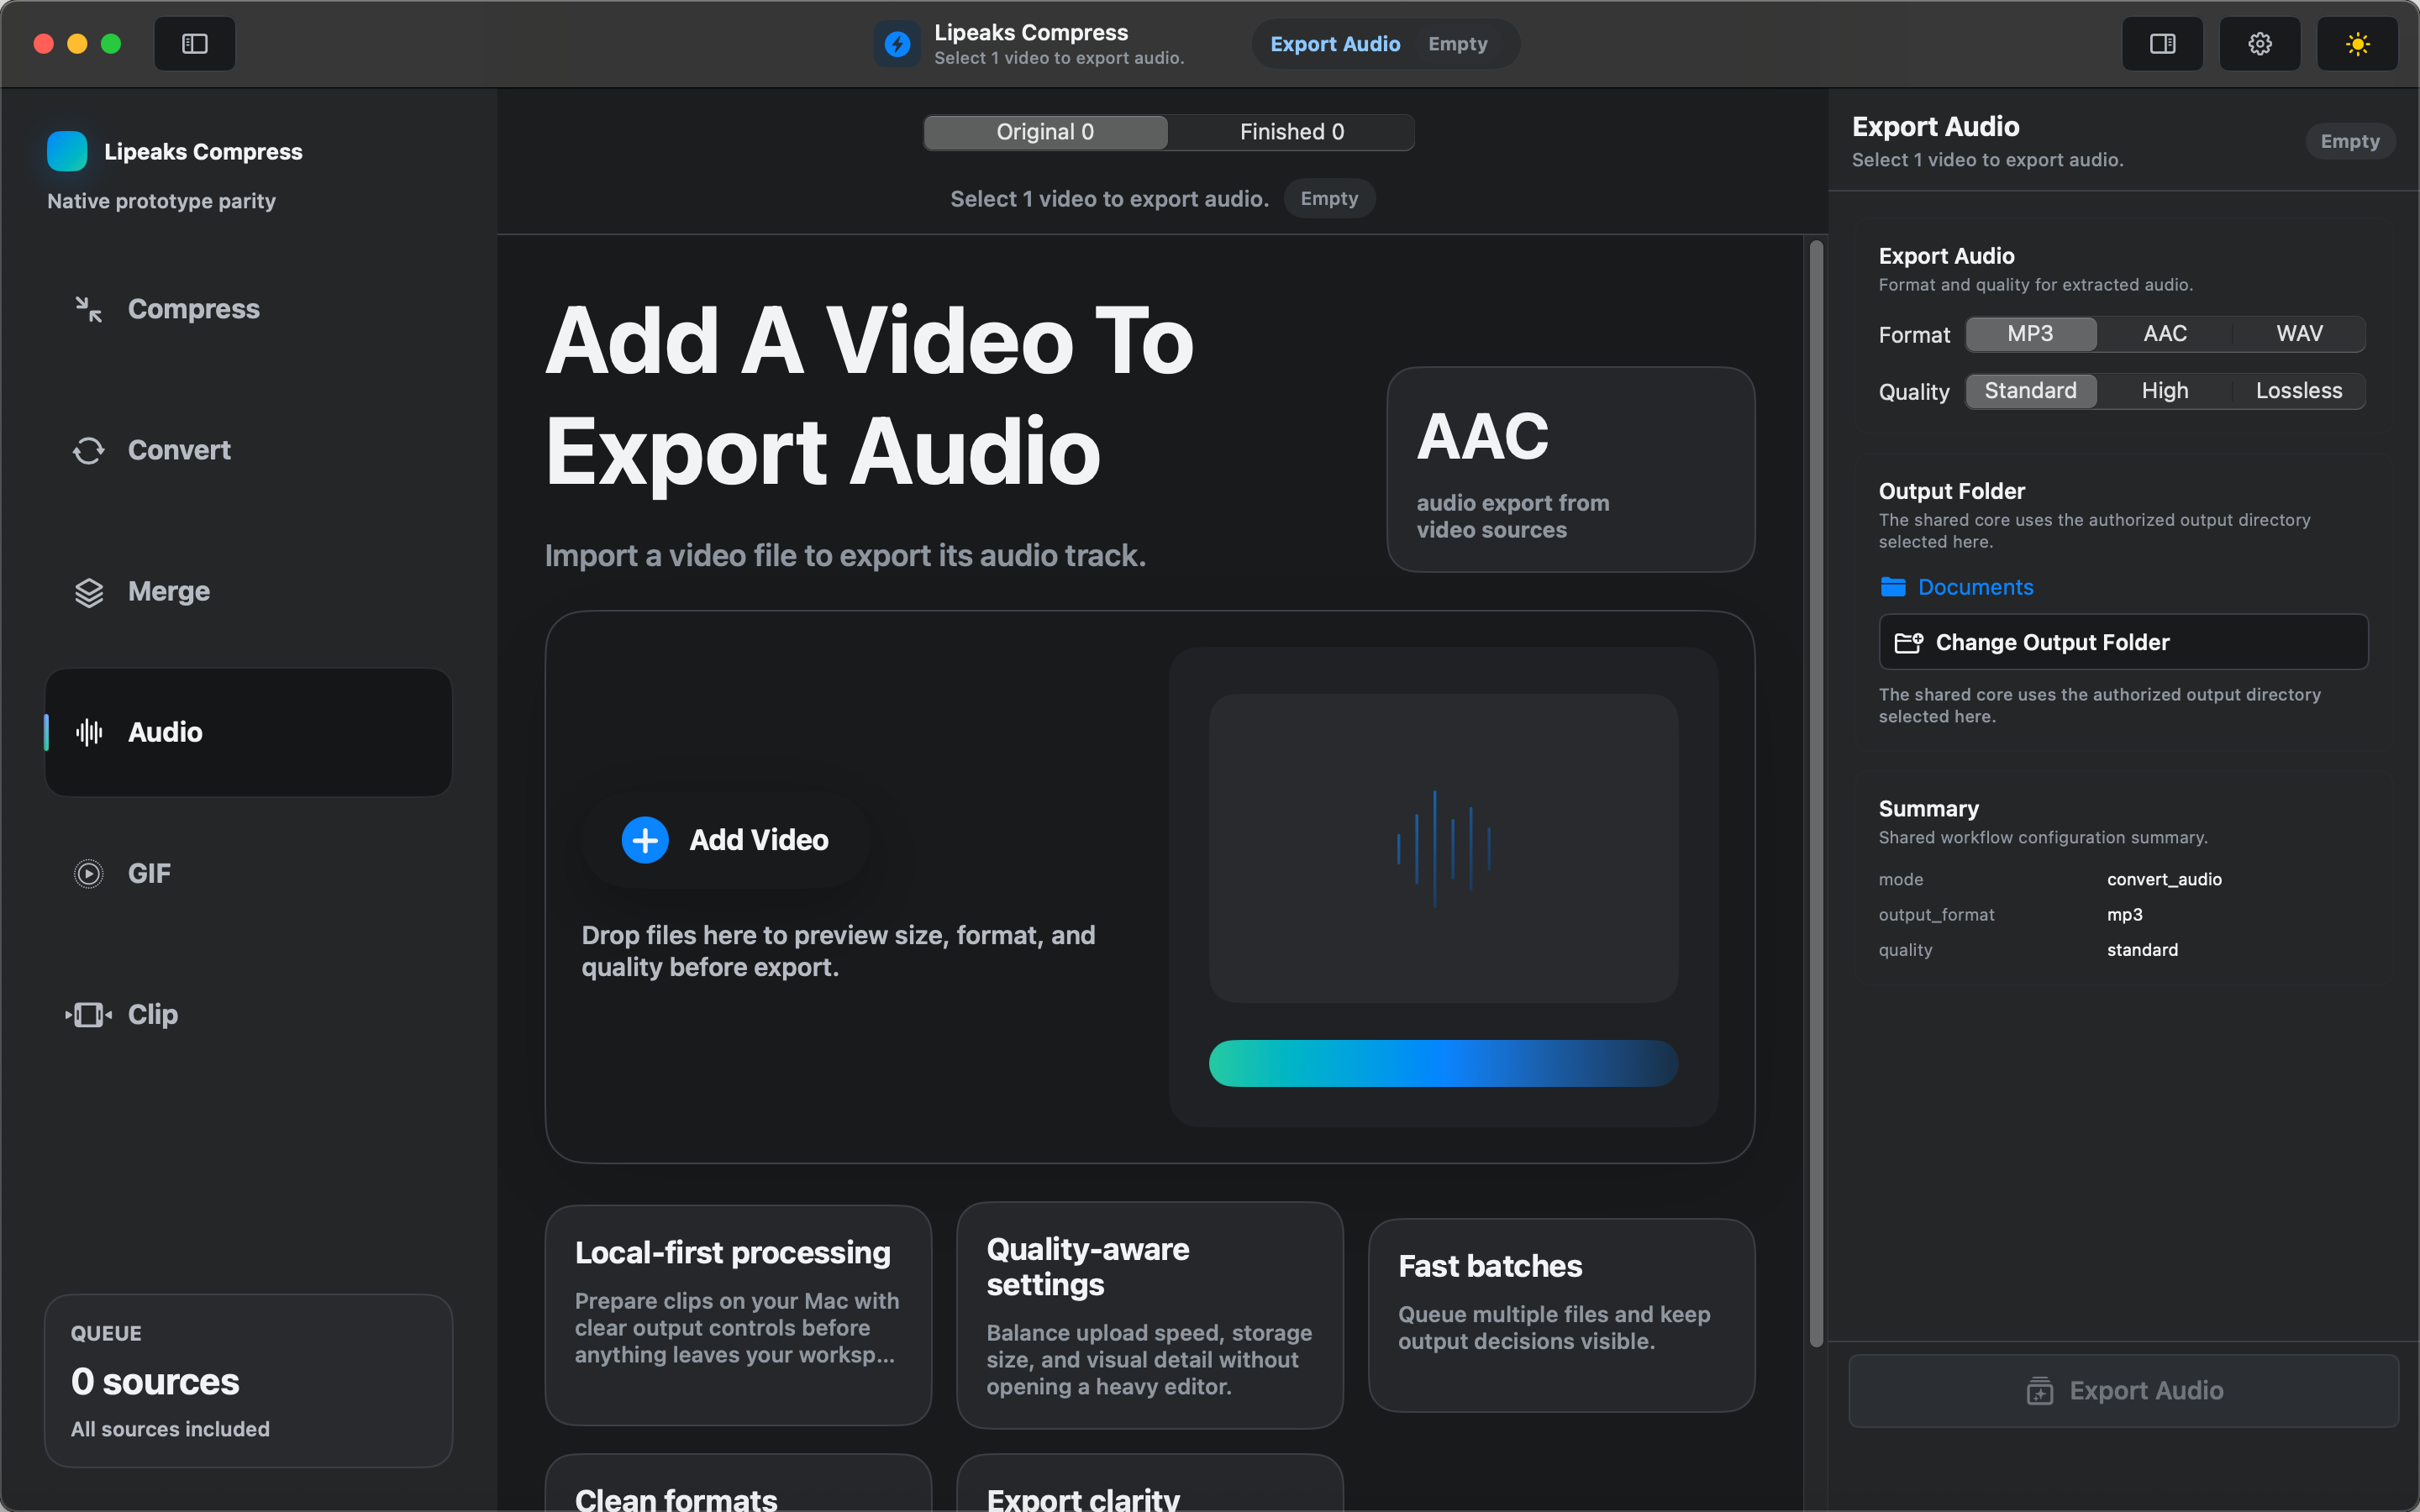Click the Empty badge below the tabs
2420x1512 pixels.
1329,198
